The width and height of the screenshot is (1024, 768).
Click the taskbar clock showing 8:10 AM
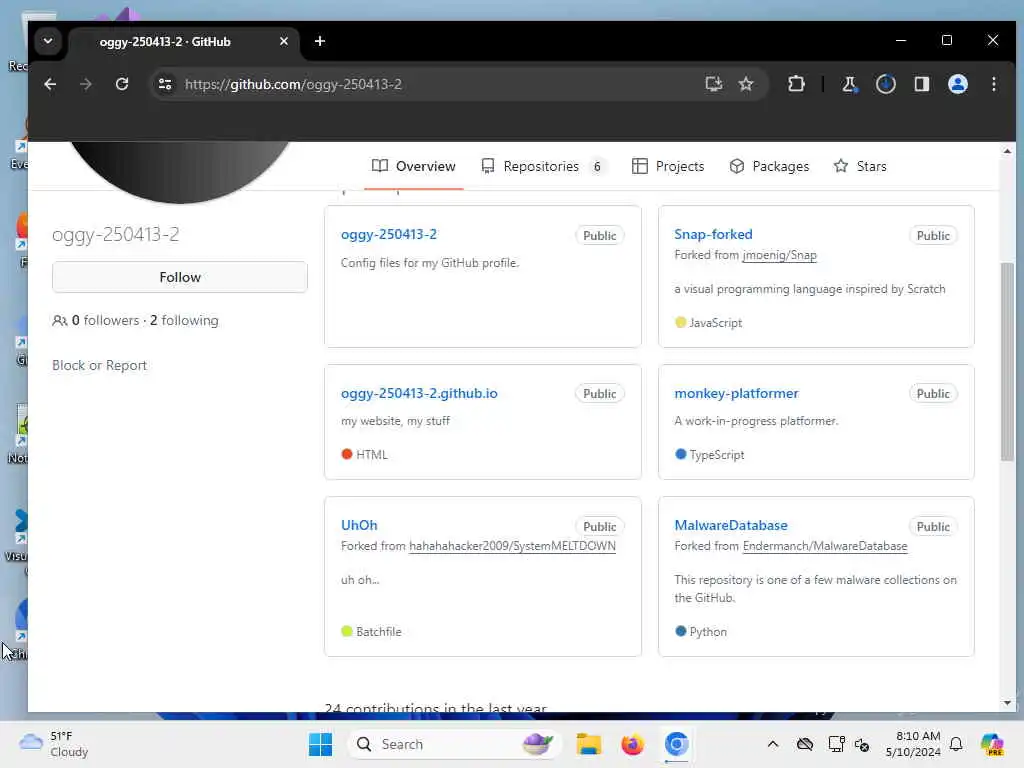click(913, 744)
